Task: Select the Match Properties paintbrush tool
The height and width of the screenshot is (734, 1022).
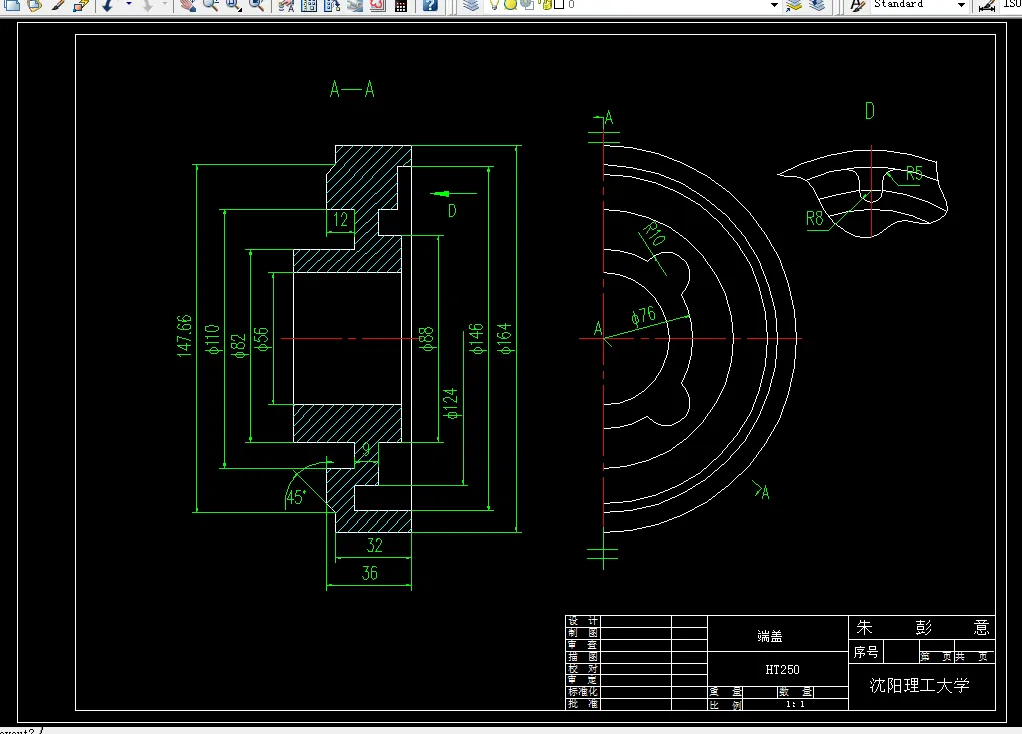Action: [59, 5]
